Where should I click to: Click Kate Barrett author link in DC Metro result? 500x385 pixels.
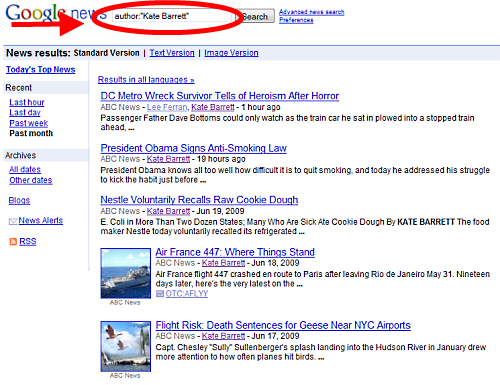[213, 107]
